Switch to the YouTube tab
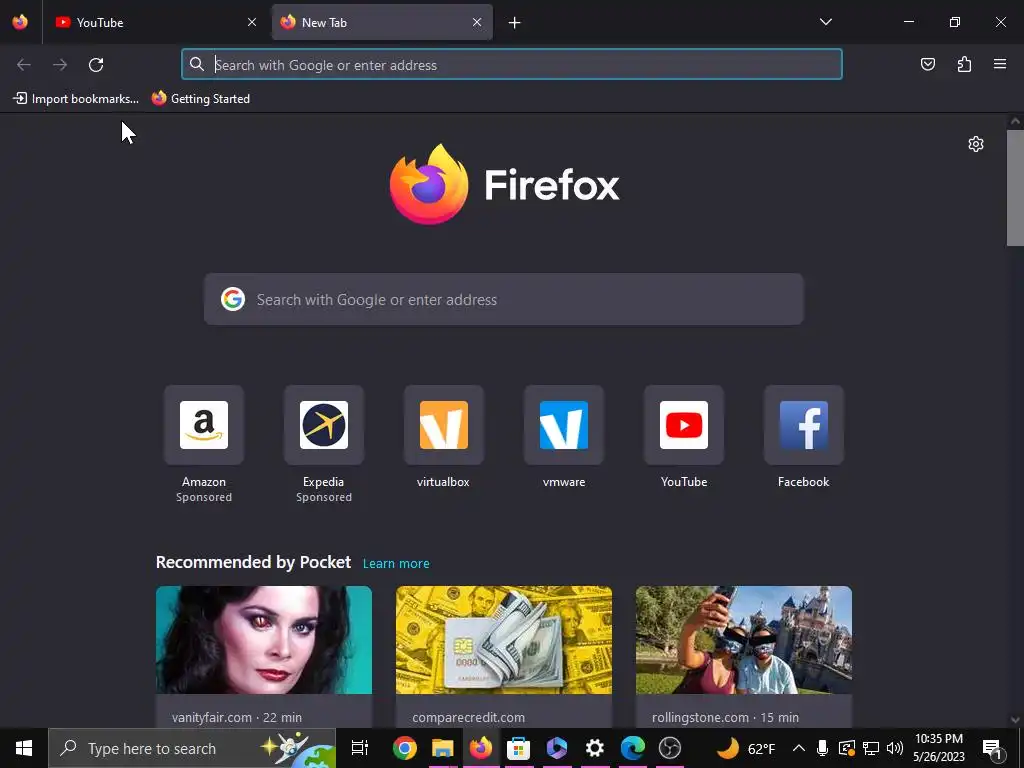Screen dimensions: 1024x768 (x=157, y=22)
